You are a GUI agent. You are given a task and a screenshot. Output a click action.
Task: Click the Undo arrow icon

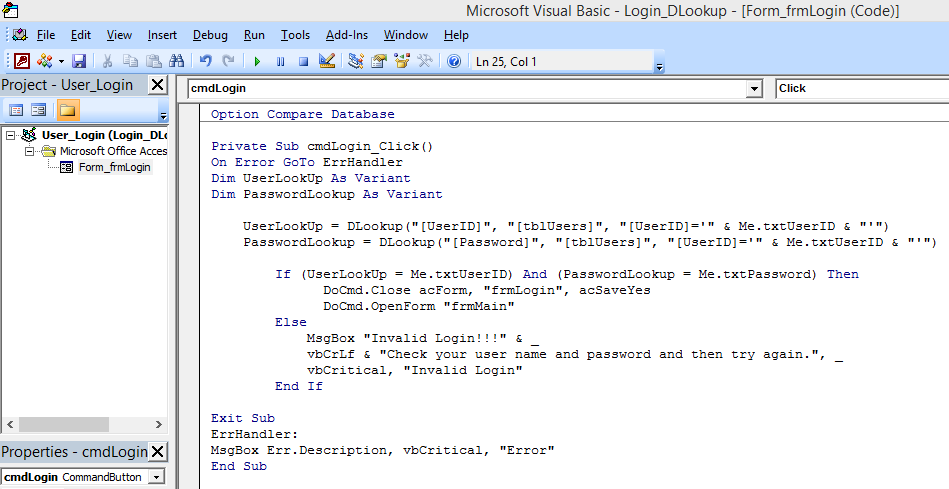[x=206, y=61]
